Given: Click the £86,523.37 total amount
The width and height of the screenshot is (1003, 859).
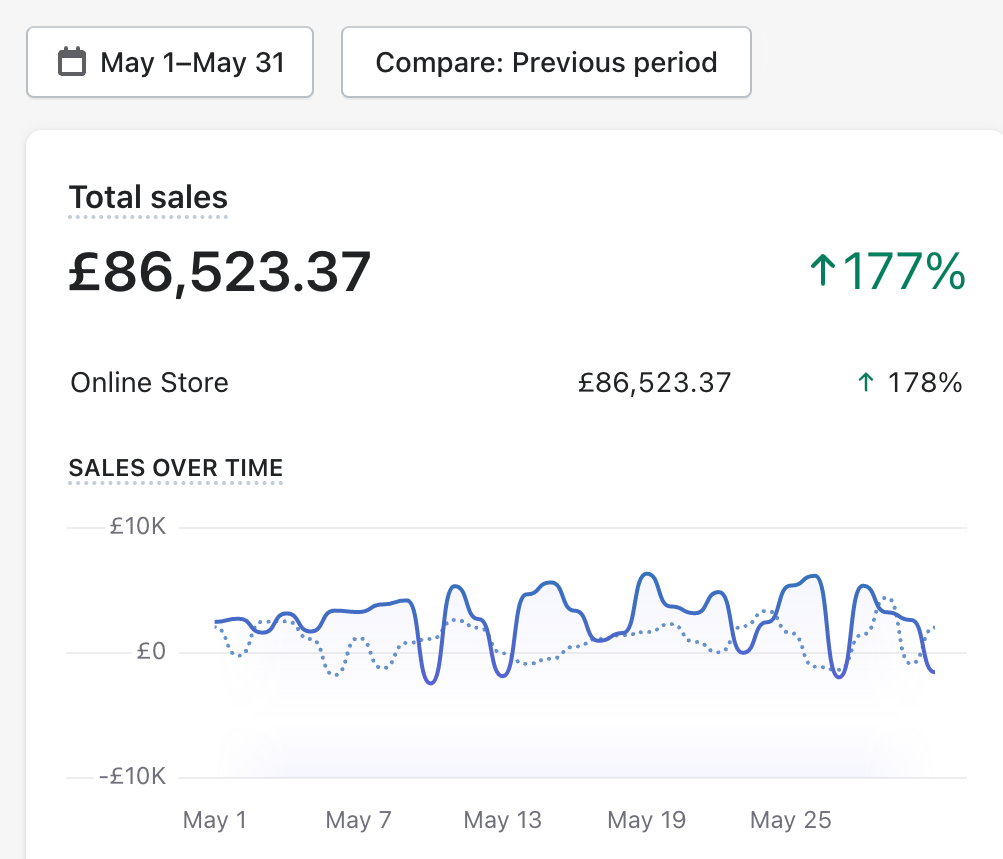Looking at the screenshot, I should [219, 270].
